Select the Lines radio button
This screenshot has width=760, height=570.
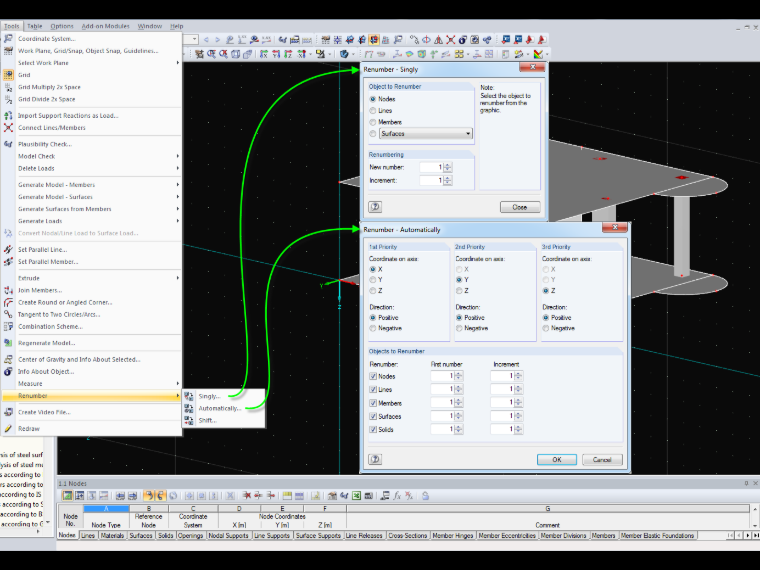click(373, 111)
